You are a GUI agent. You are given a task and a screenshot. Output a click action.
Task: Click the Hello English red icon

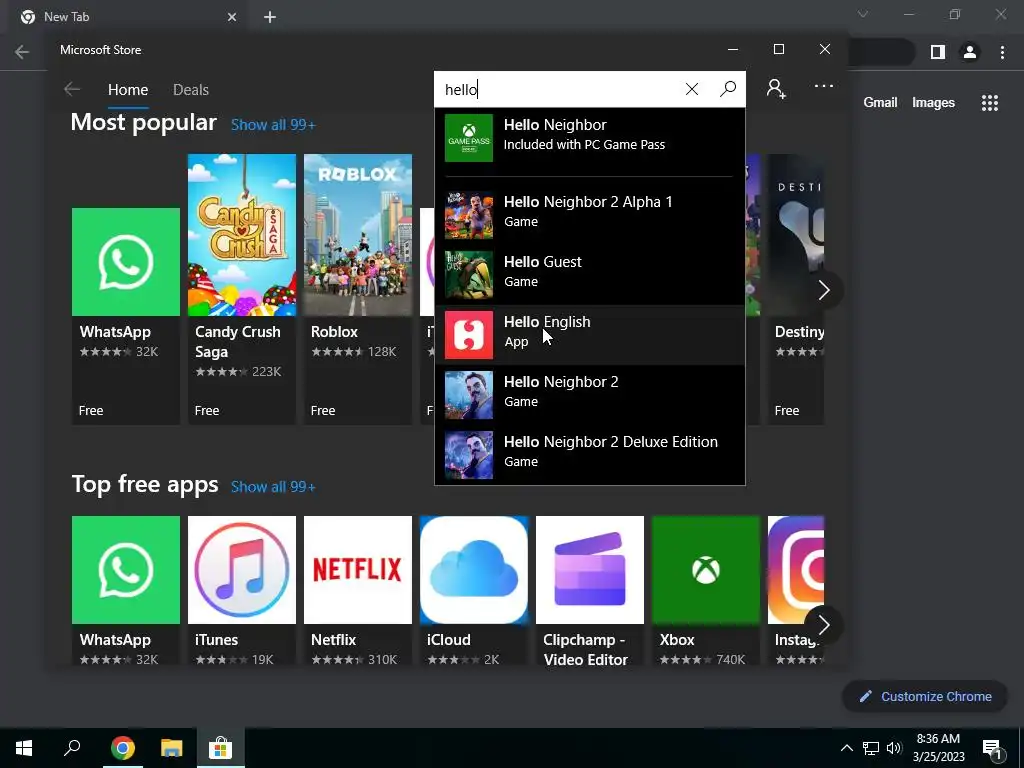click(469, 335)
